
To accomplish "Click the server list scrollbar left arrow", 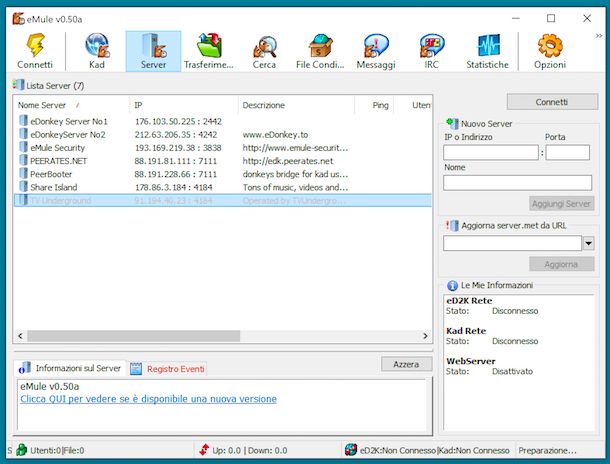I will [21, 336].
